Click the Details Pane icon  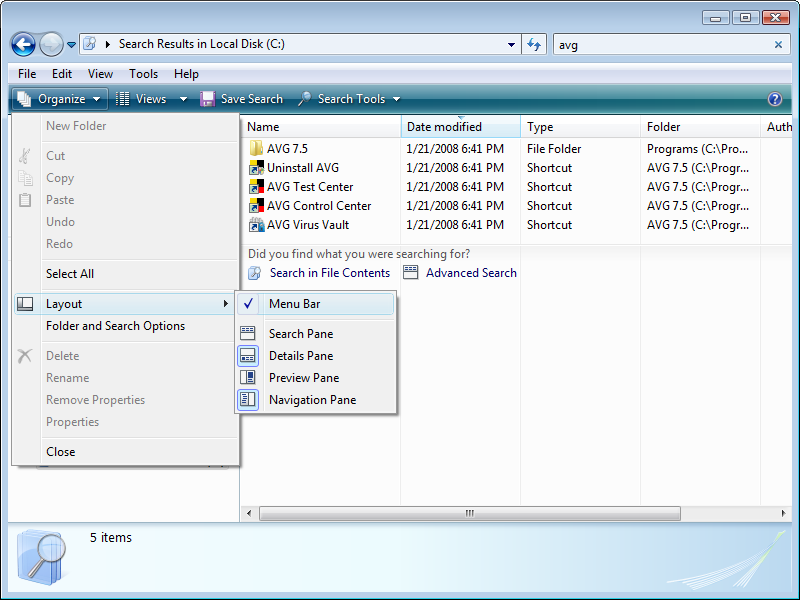[x=248, y=356]
